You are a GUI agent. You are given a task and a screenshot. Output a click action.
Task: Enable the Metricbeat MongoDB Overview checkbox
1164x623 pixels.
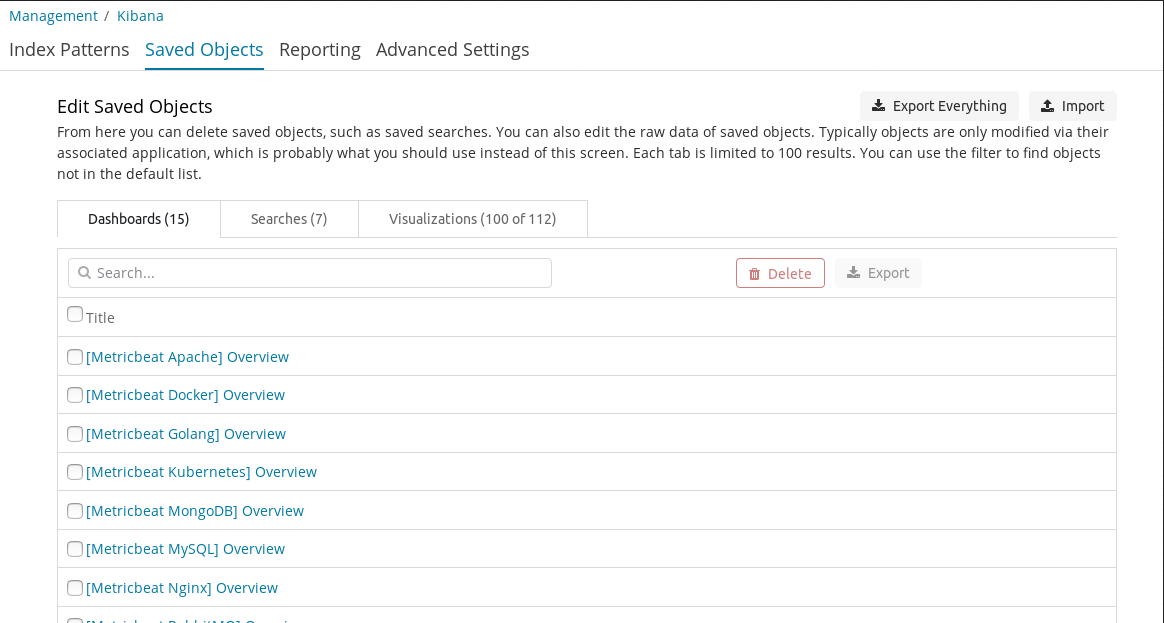pyautogui.click(x=75, y=511)
